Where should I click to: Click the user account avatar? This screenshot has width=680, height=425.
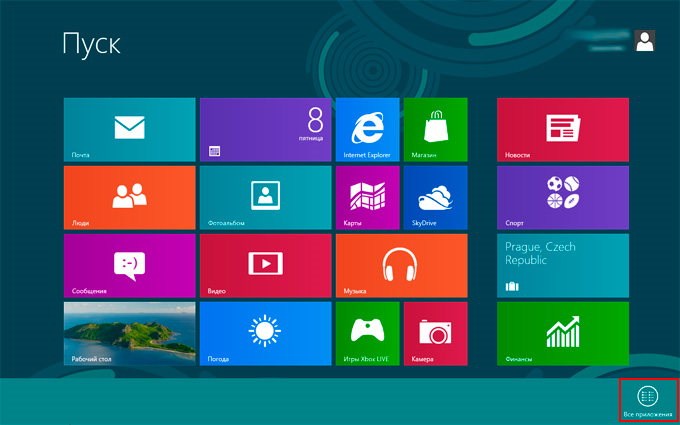[645, 40]
